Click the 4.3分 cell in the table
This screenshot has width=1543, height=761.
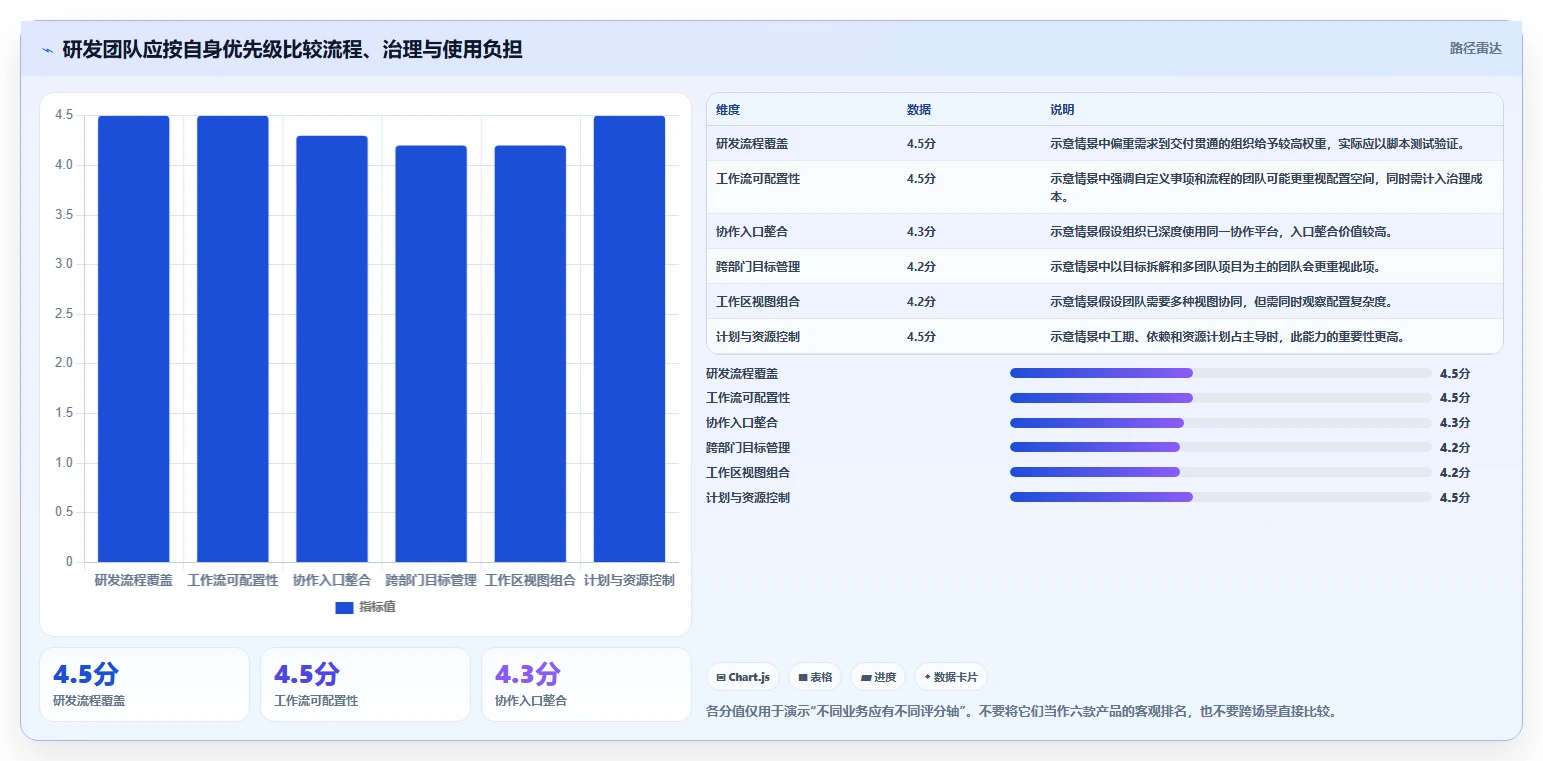[x=921, y=232]
